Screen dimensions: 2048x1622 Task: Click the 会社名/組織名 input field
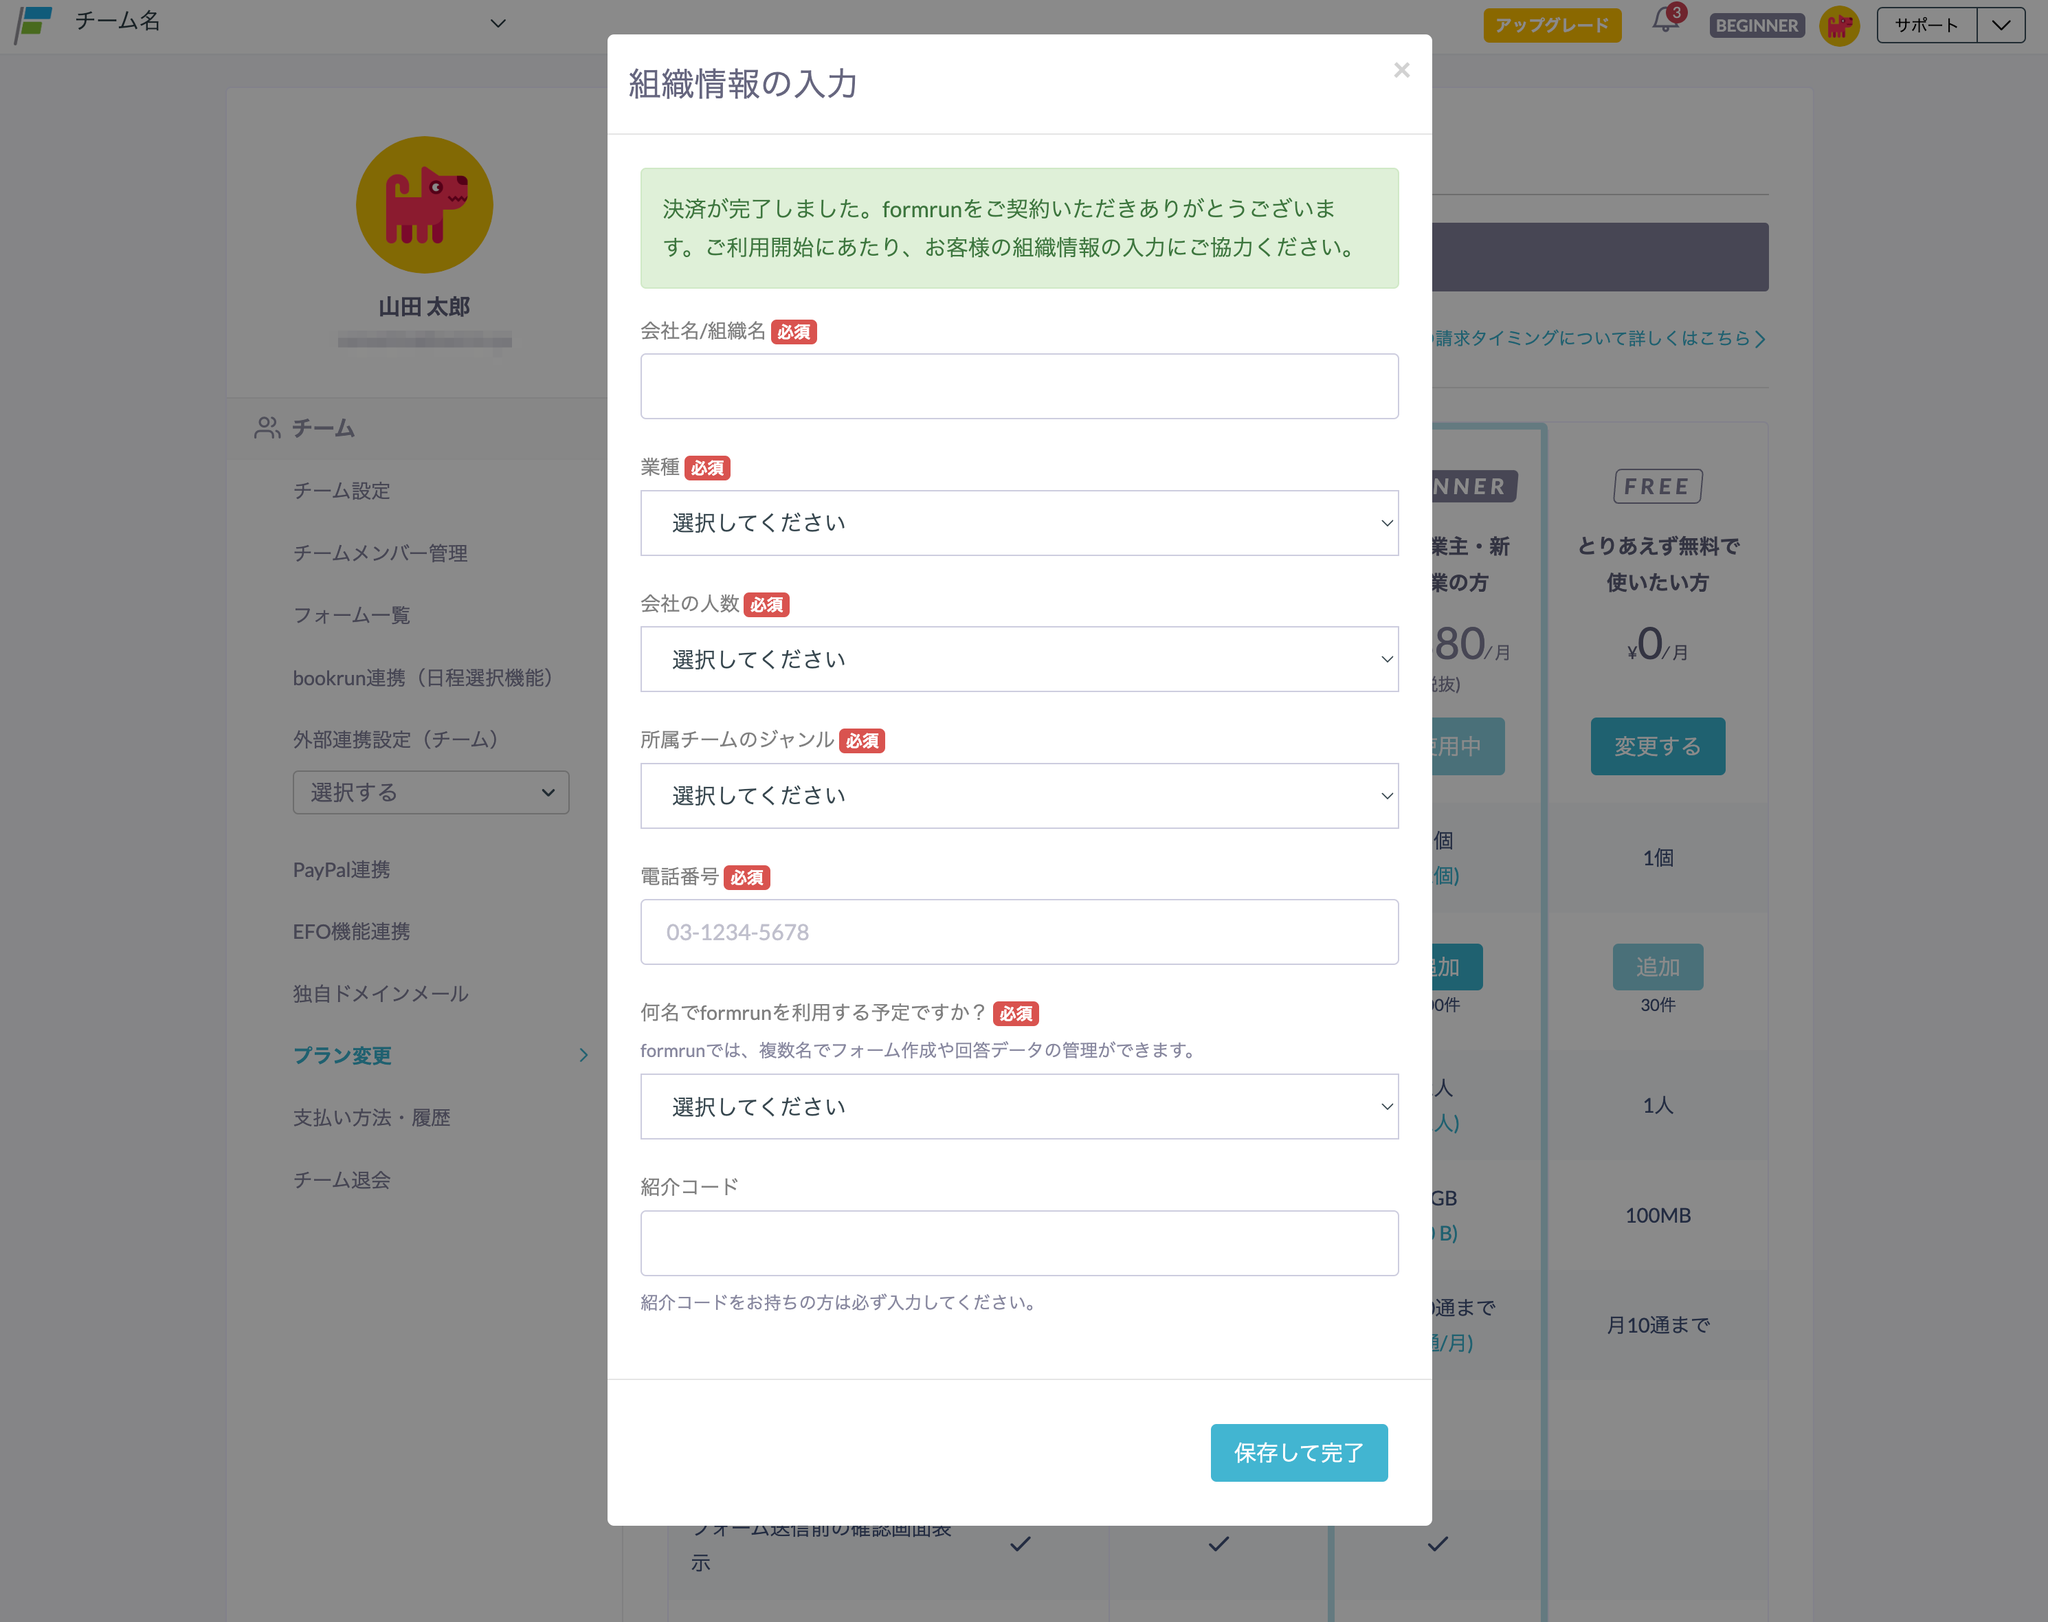pyautogui.click(x=1018, y=386)
